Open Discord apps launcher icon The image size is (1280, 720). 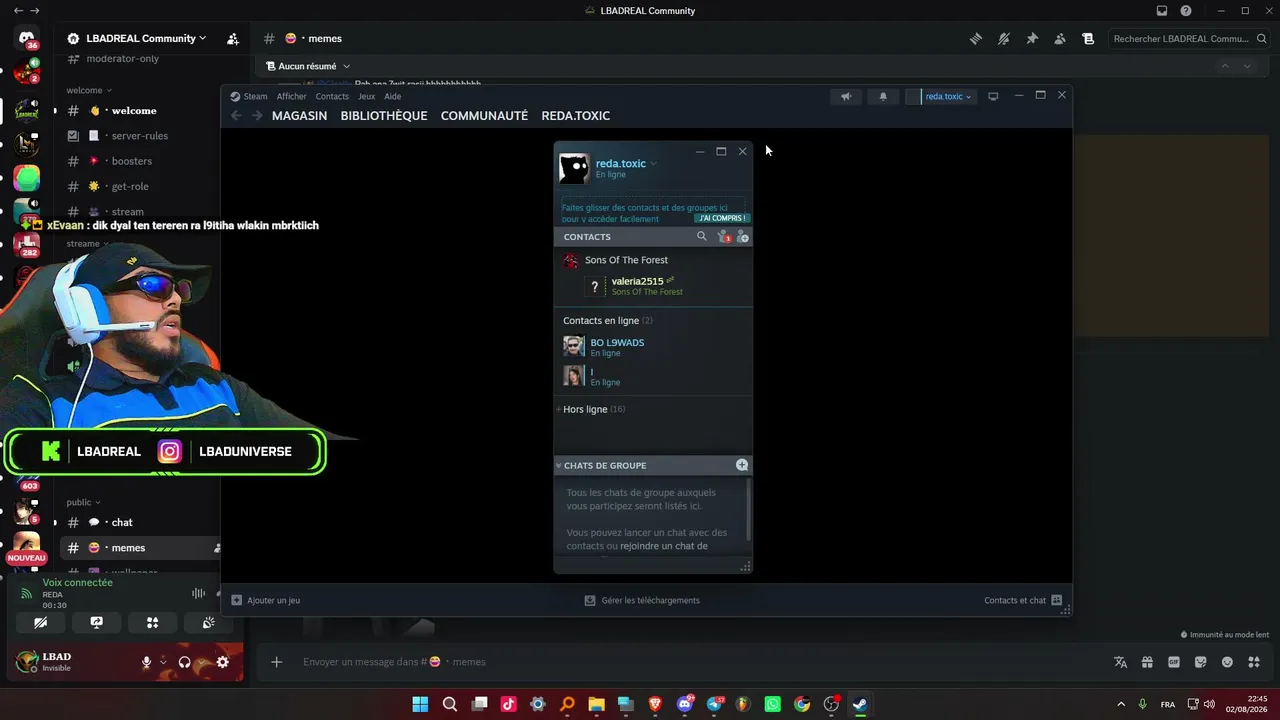click(1254, 662)
